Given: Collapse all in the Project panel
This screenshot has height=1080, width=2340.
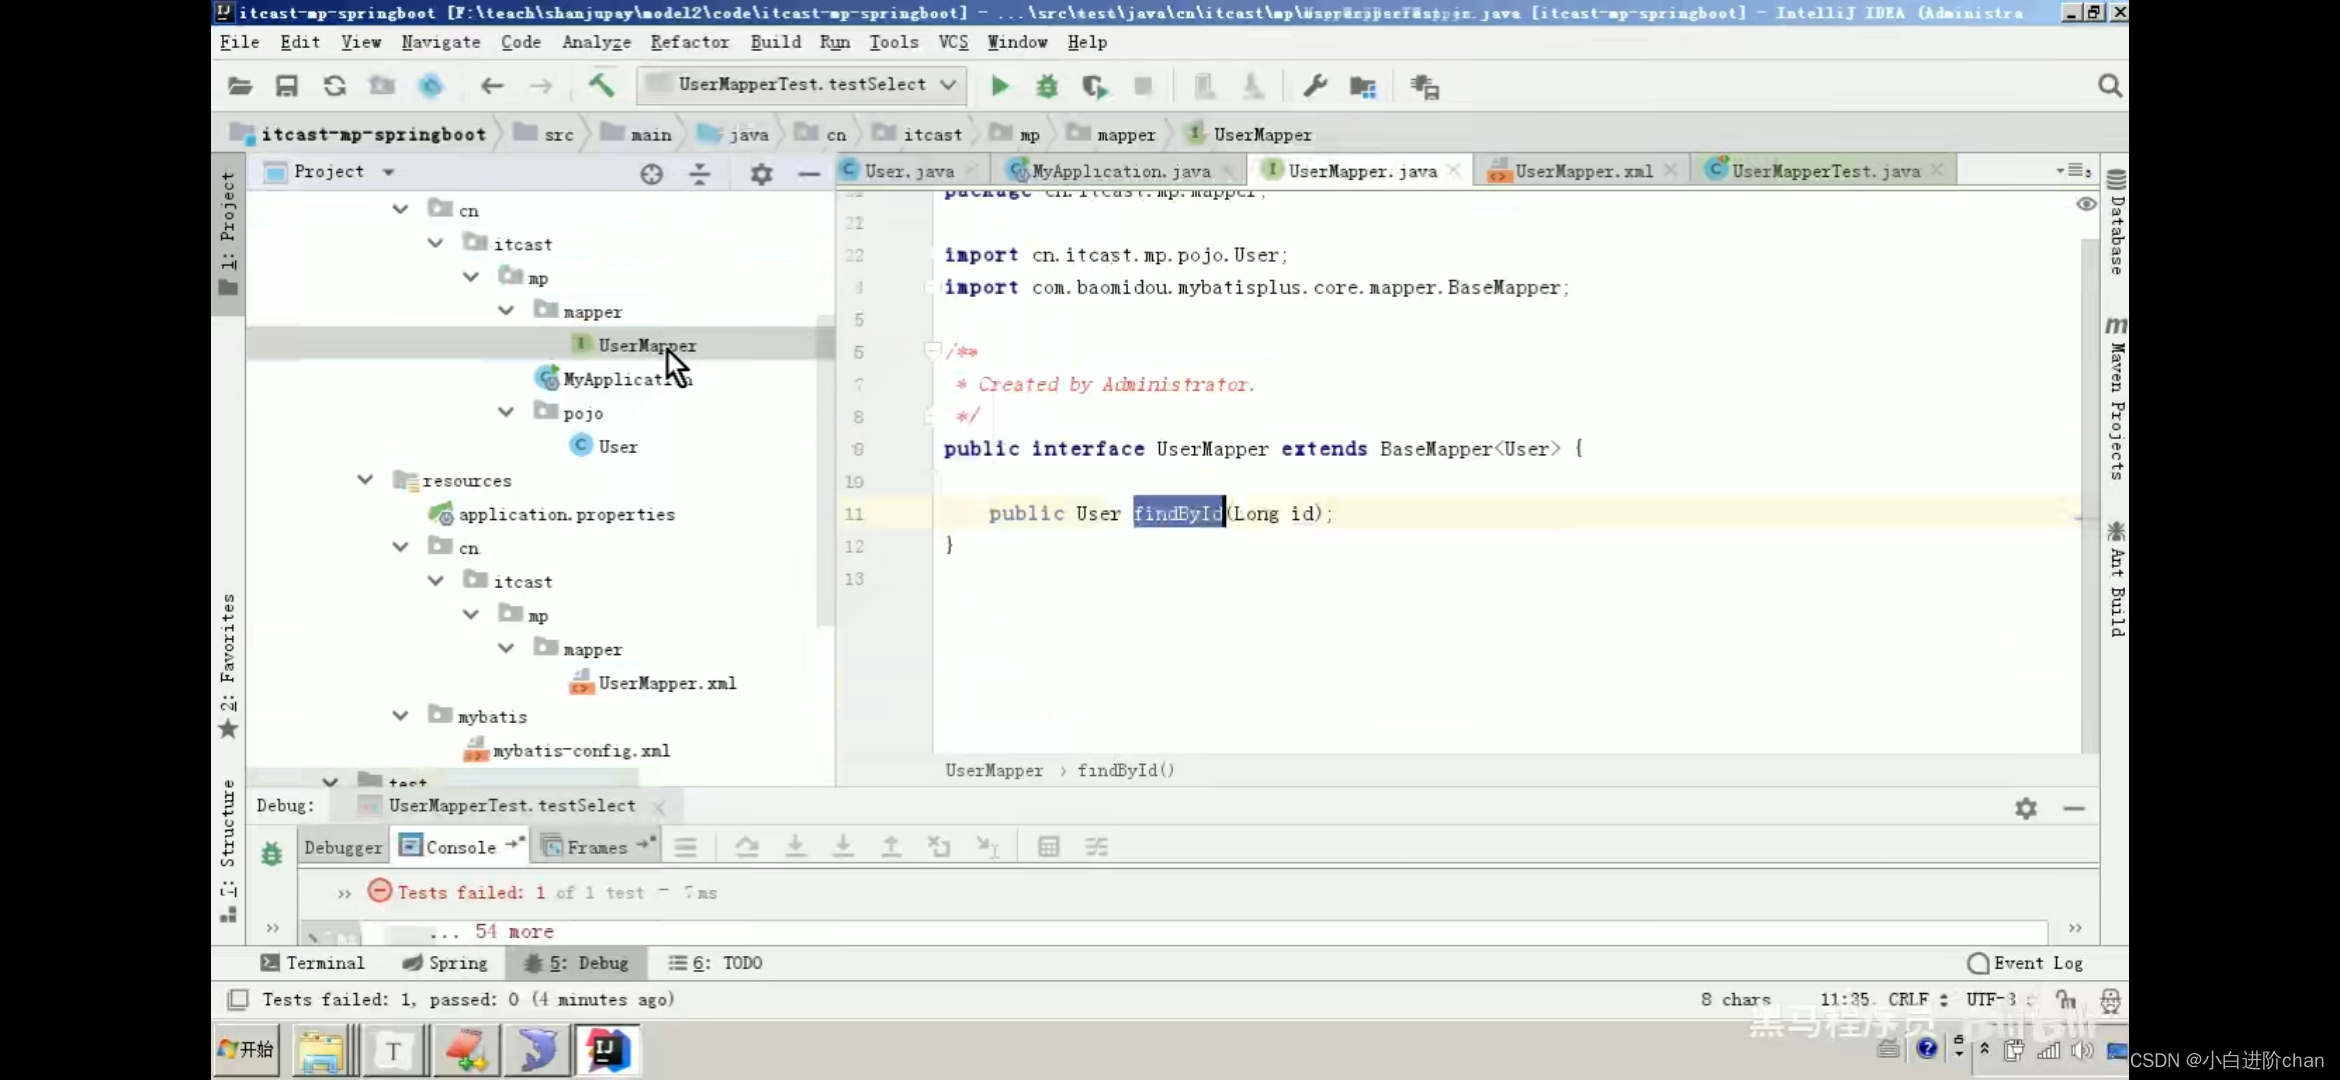Looking at the screenshot, I should (700, 174).
